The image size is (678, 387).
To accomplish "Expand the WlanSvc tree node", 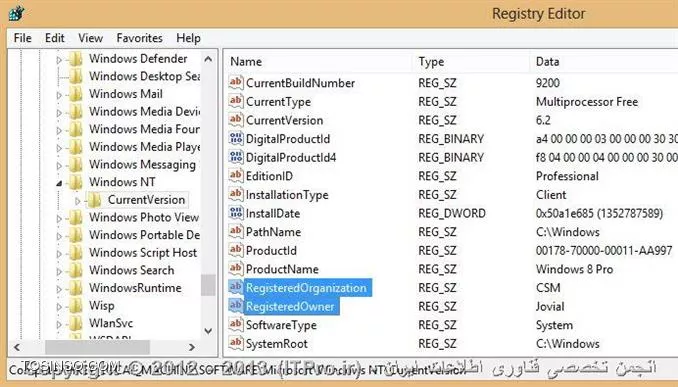I will click(x=59, y=325).
